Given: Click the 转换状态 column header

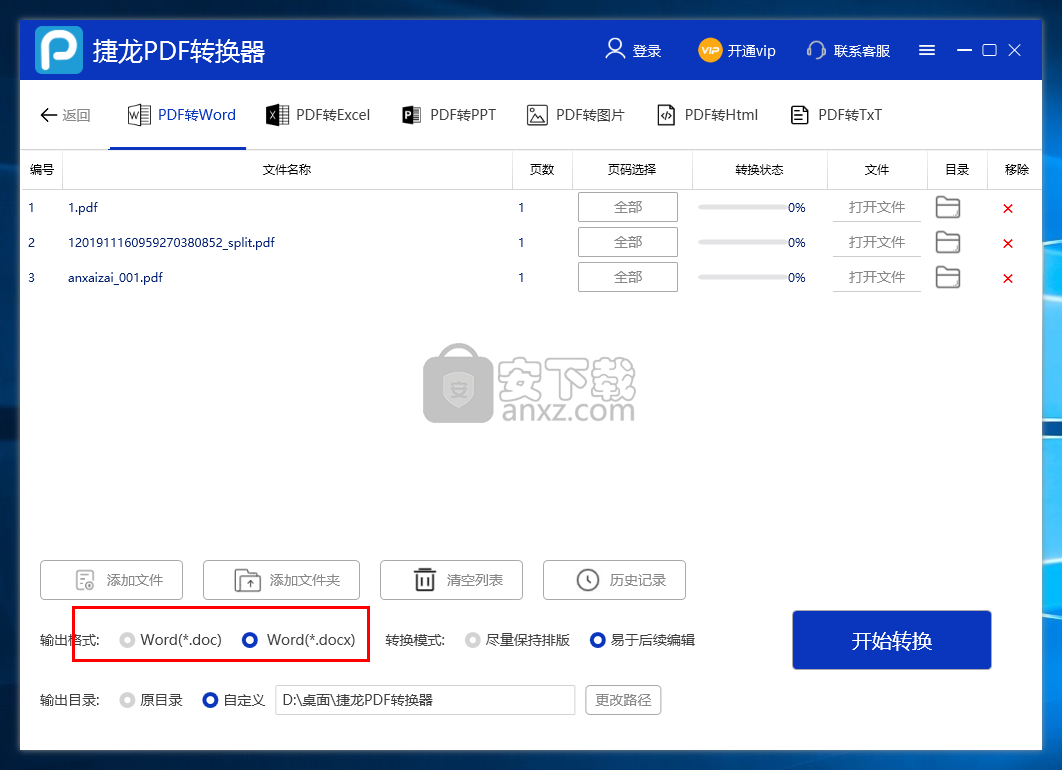Looking at the screenshot, I should [759, 170].
